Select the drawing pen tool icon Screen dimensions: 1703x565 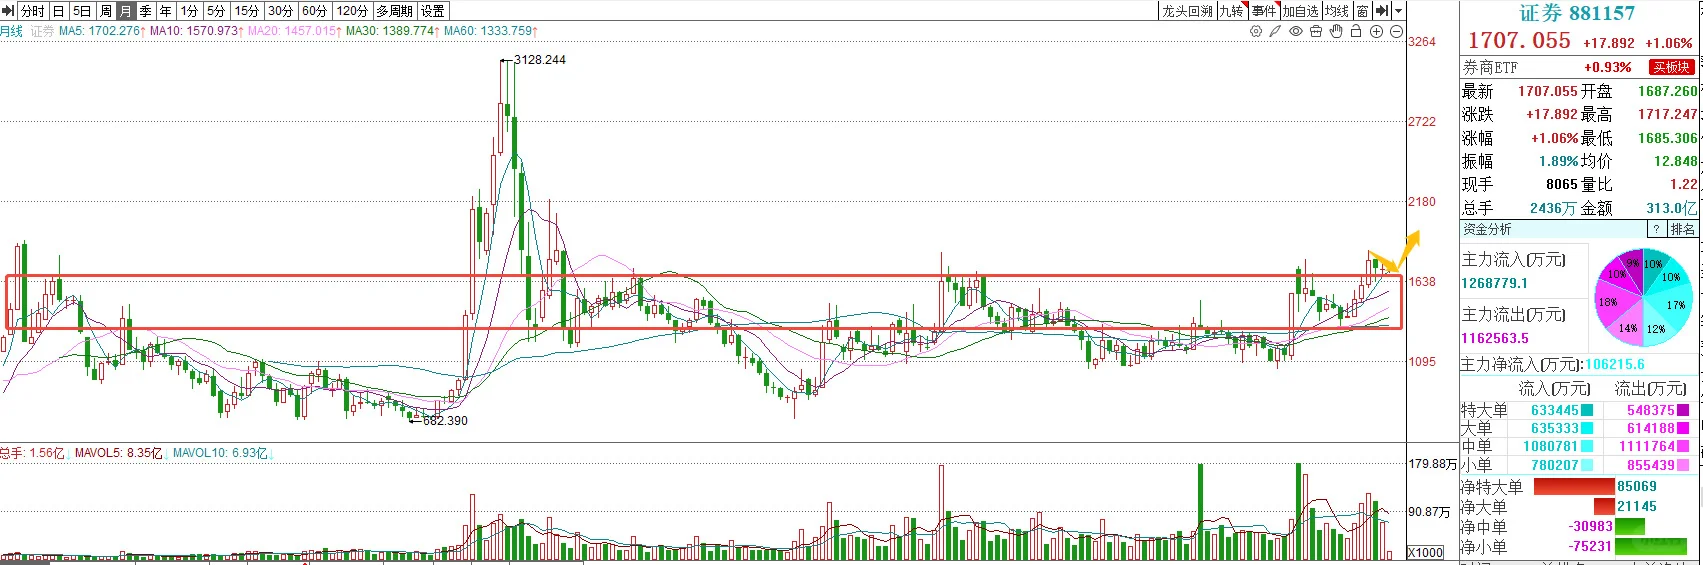pyautogui.click(x=1276, y=31)
